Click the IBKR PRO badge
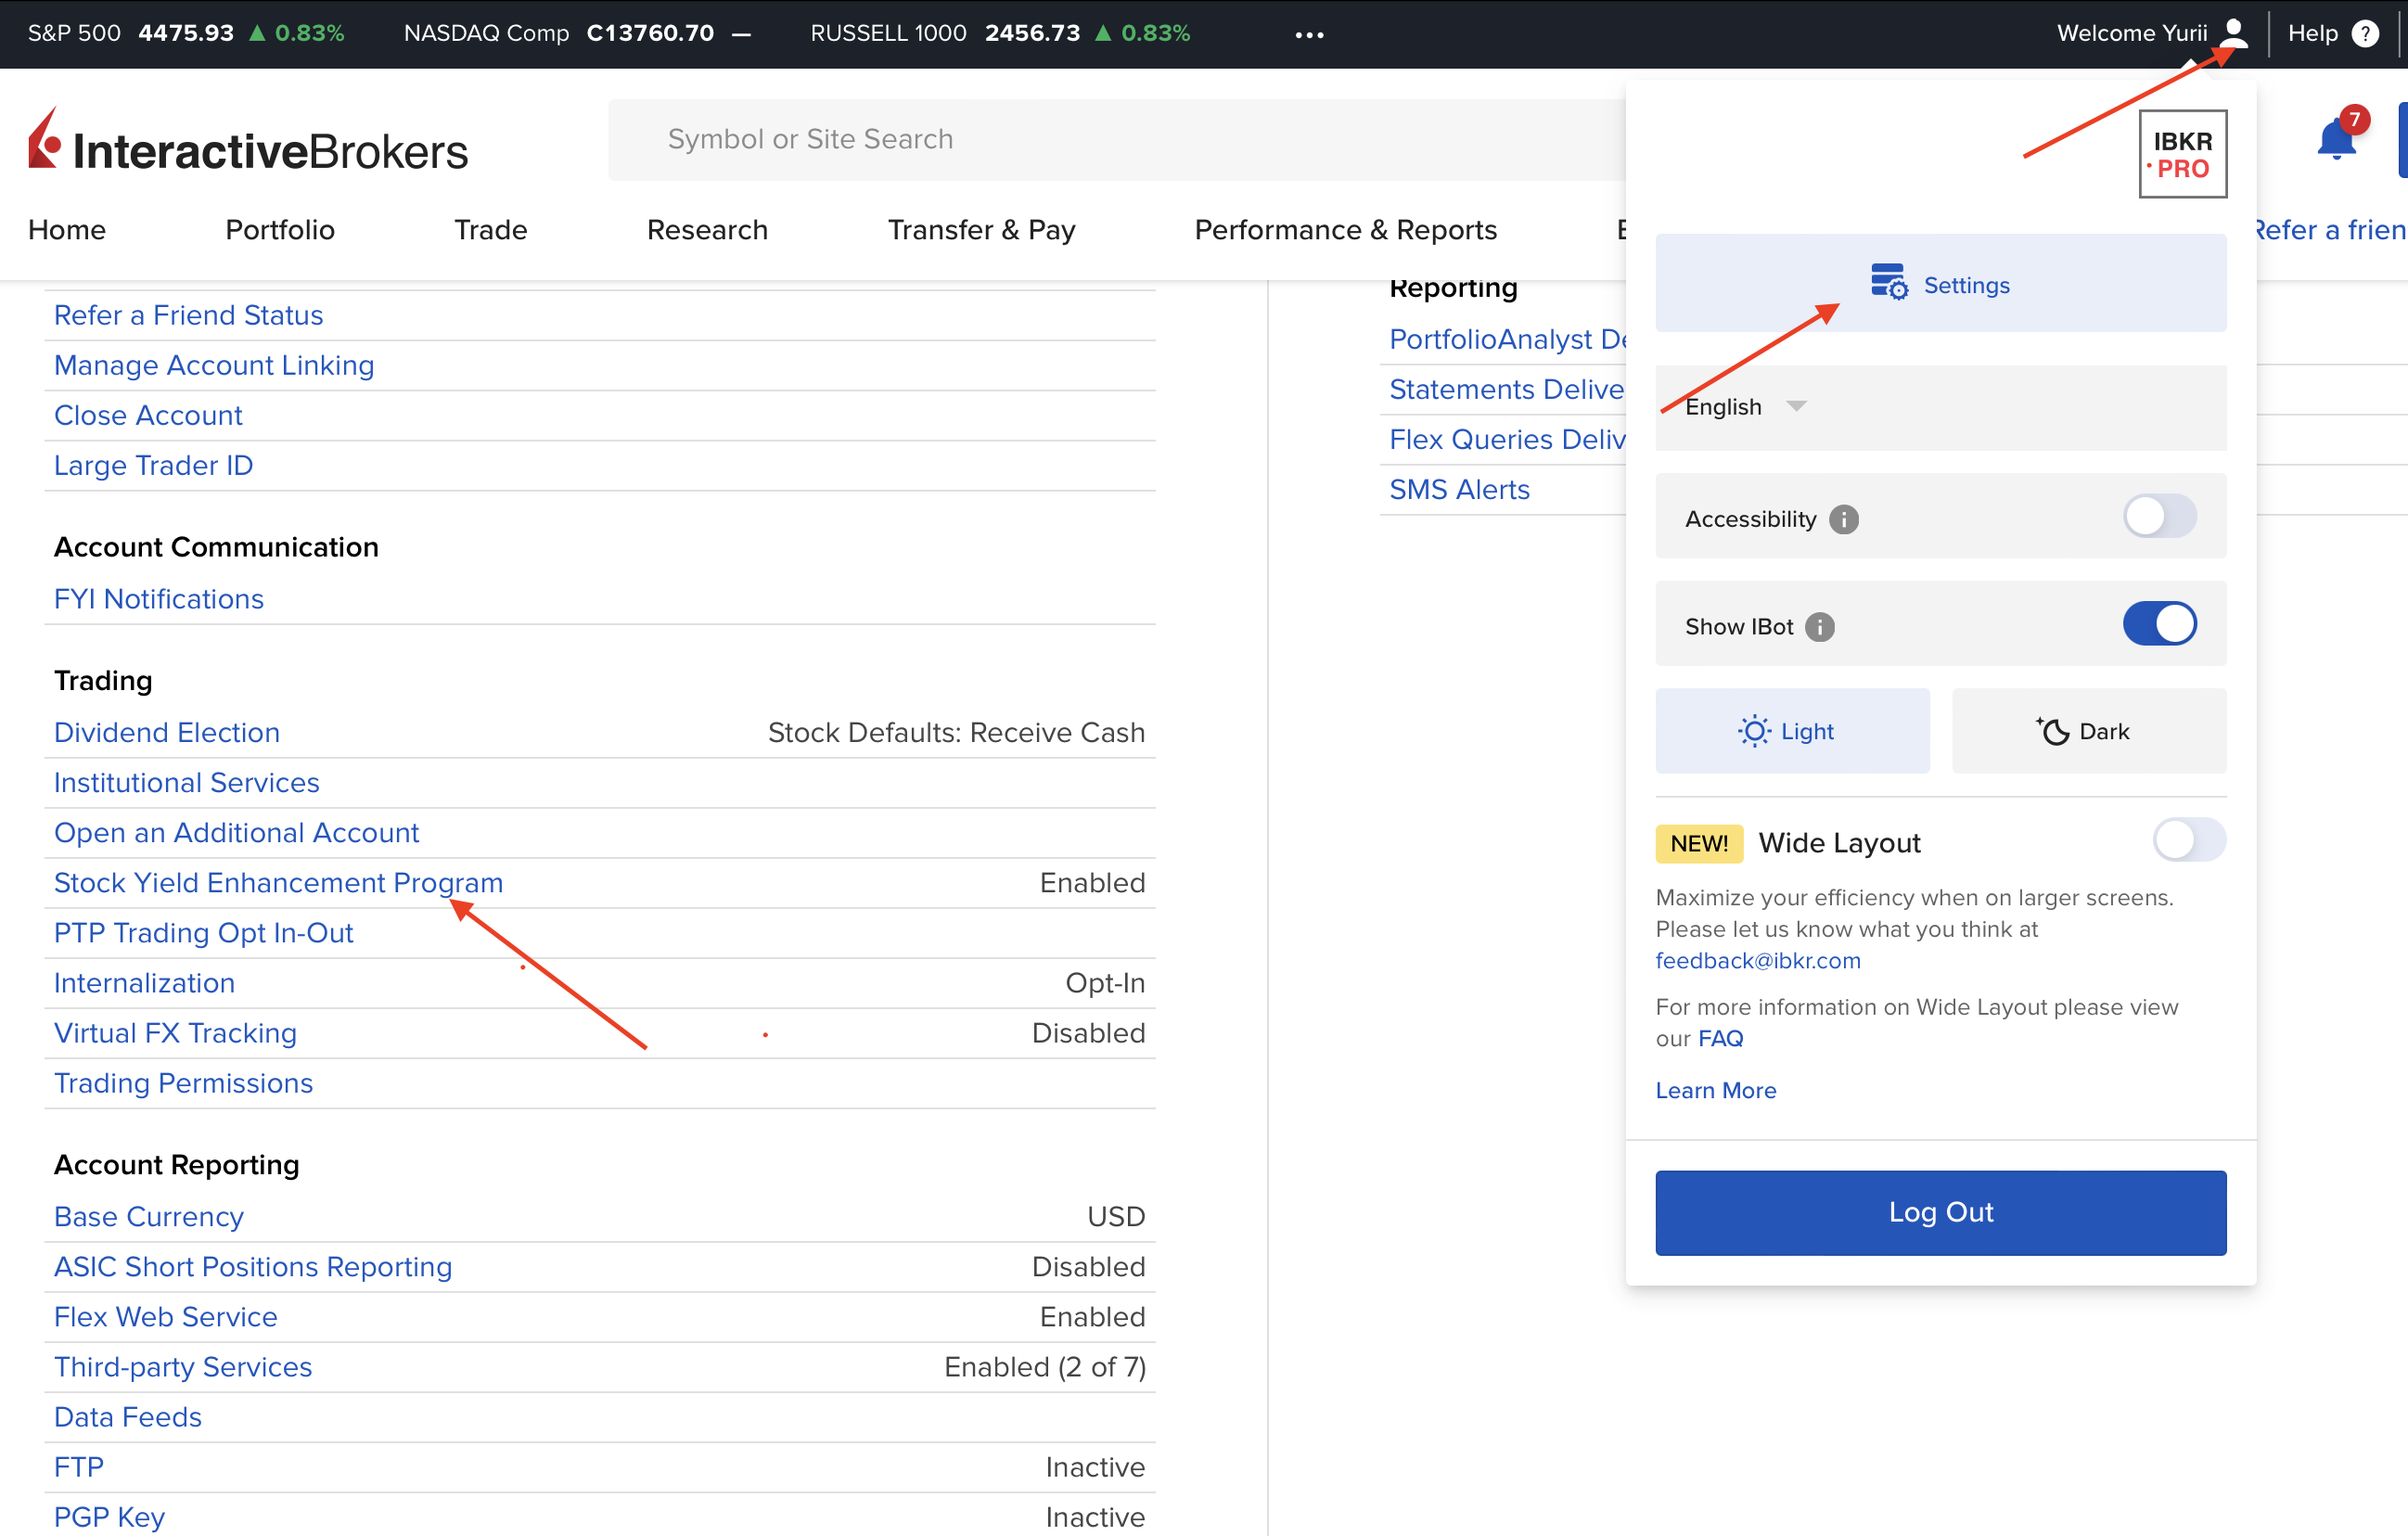 [2182, 154]
